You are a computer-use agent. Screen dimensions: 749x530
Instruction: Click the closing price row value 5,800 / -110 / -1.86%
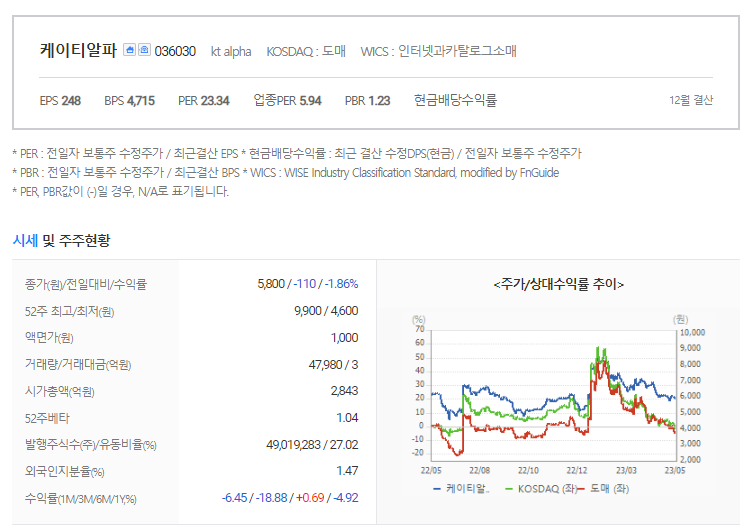click(x=308, y=284)
